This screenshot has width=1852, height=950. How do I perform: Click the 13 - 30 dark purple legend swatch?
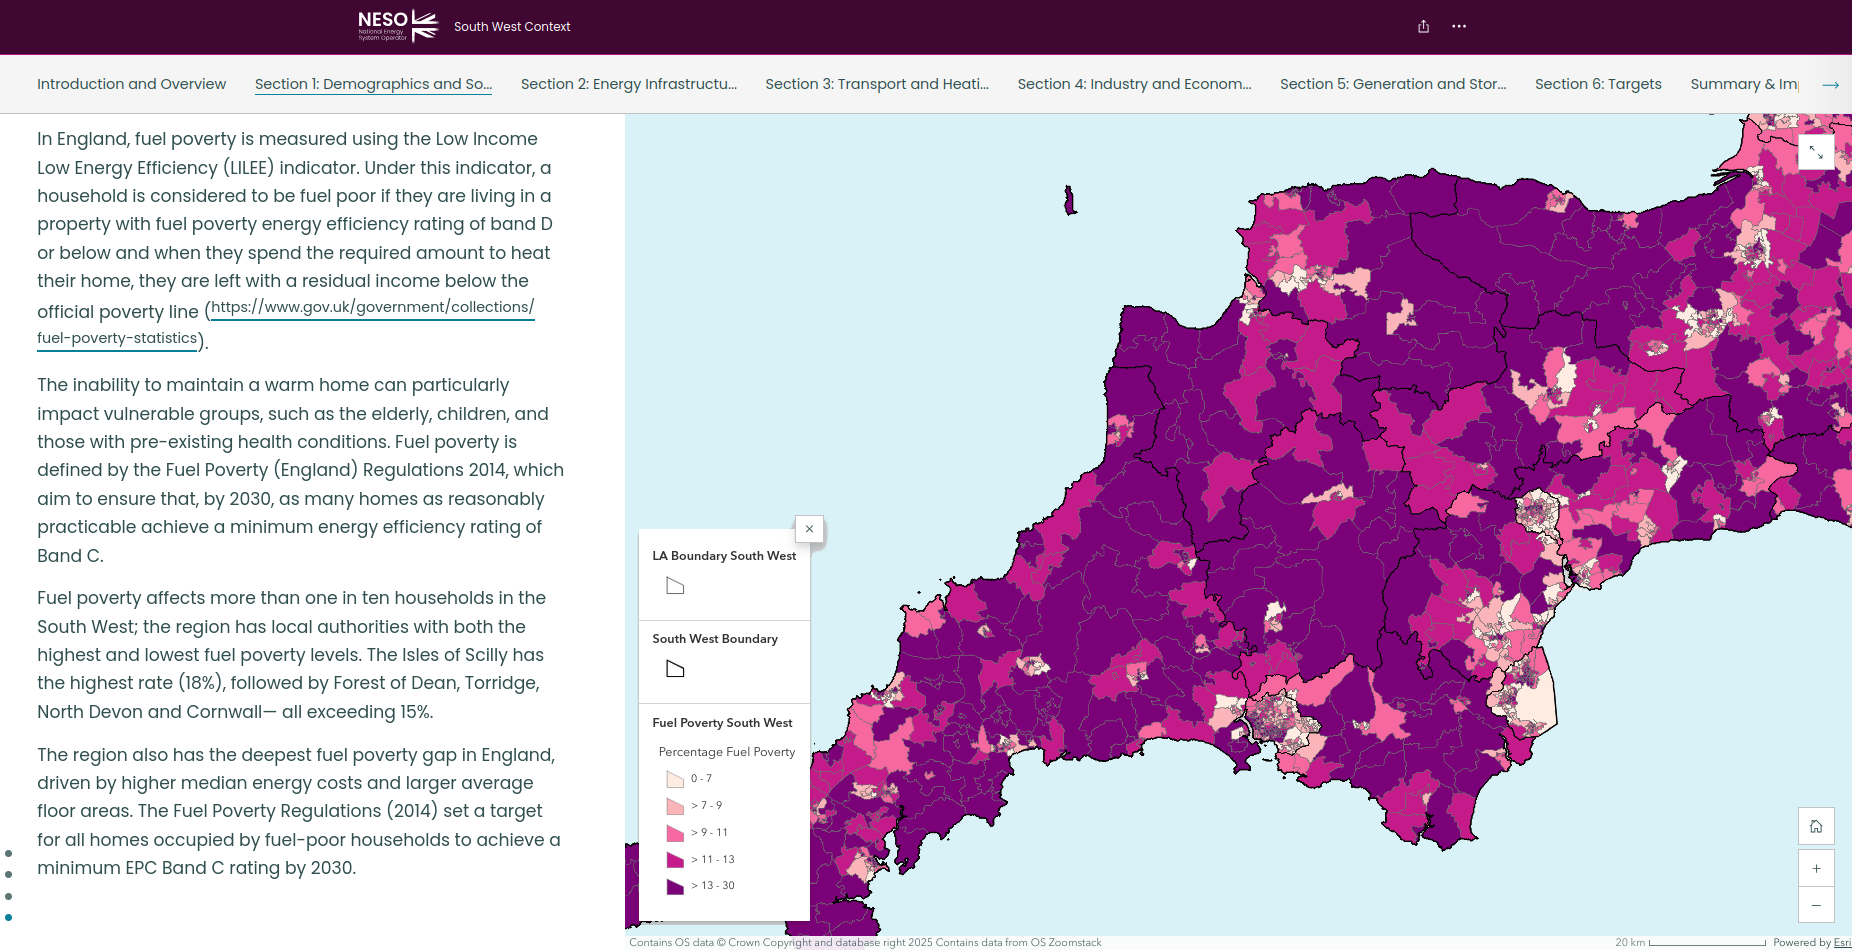point(675,886)
